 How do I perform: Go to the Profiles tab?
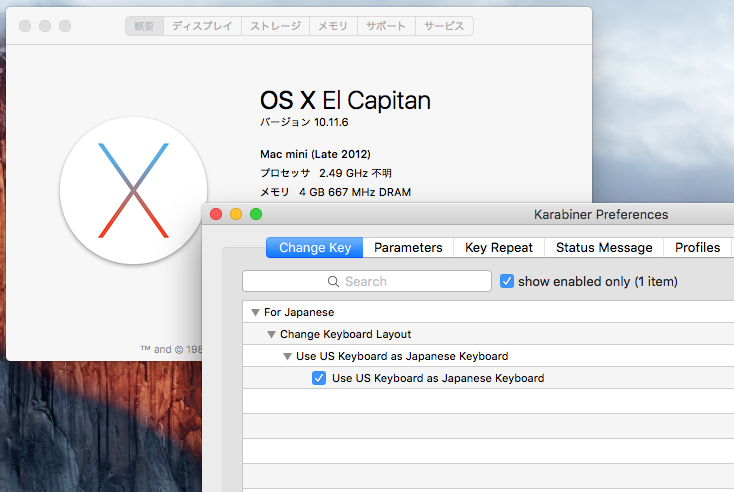(x=697, y=248)
